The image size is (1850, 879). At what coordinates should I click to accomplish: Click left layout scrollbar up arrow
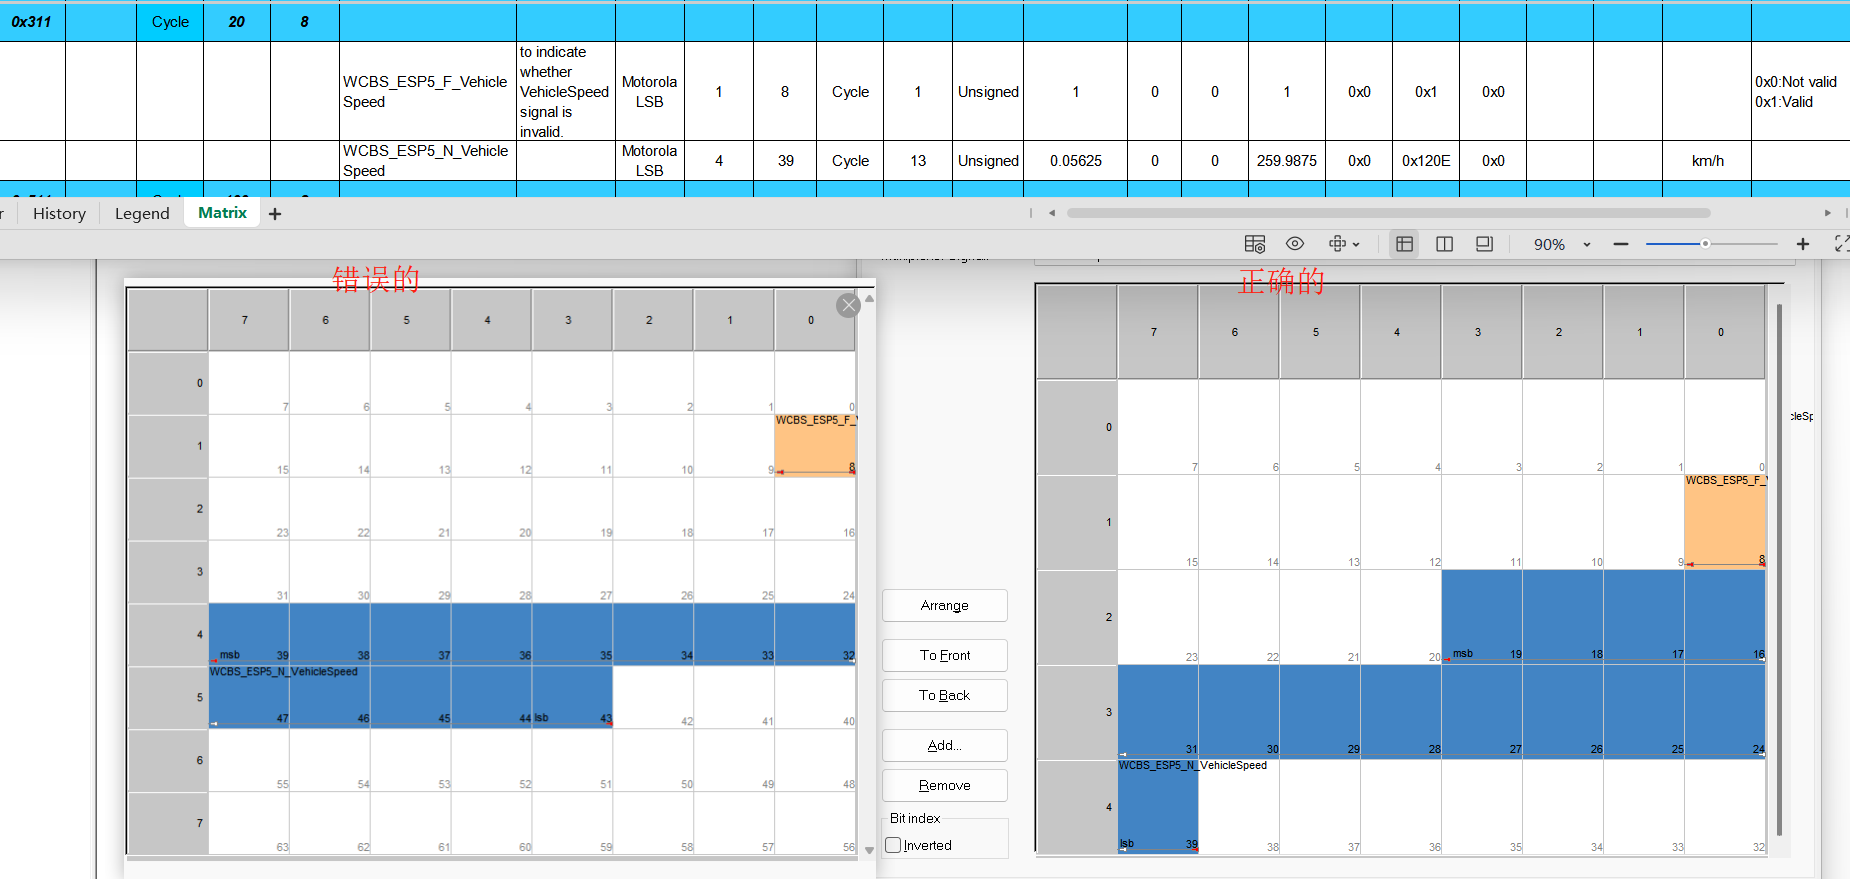click(x=869, y=298)
